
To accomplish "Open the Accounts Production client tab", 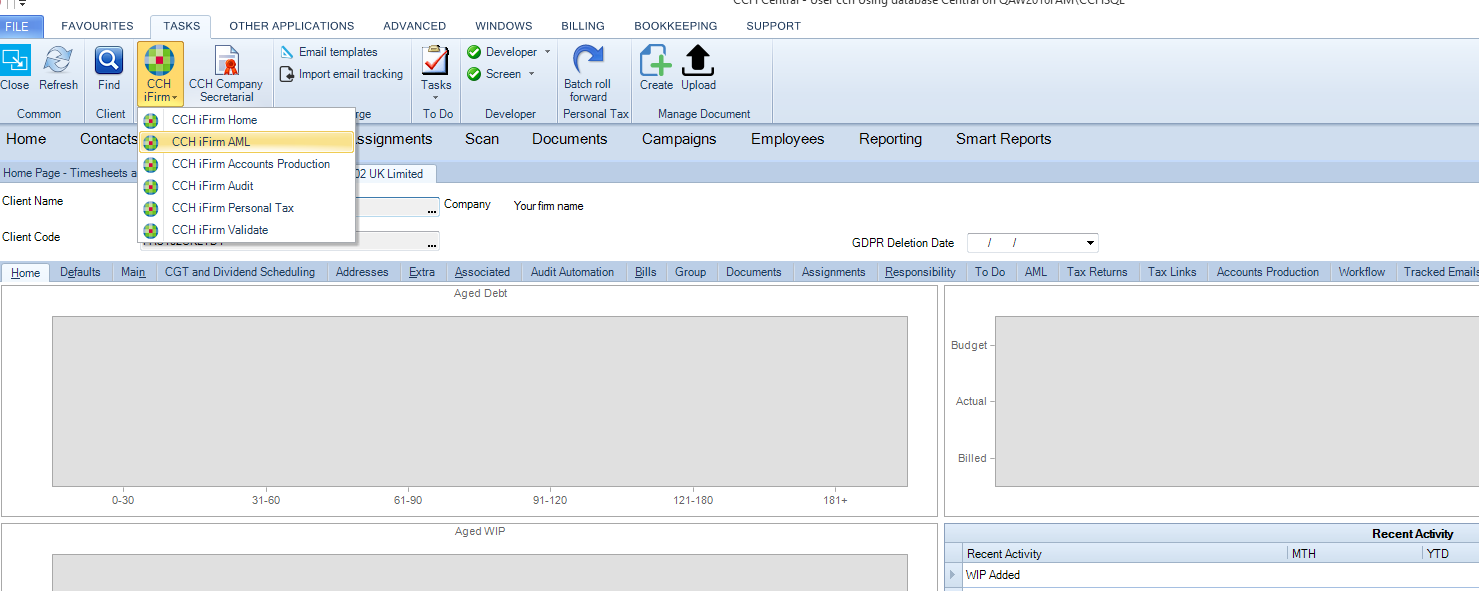I will tap(1268, 272).
